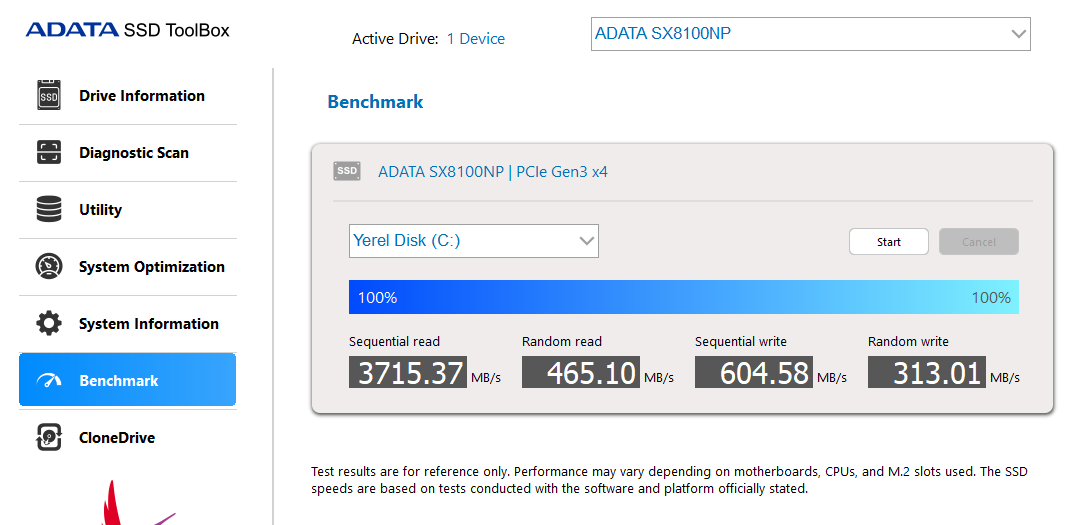Switch to the System Optimization page
This screenshot has width=1081, height=525.
click(x=128, y=267)
